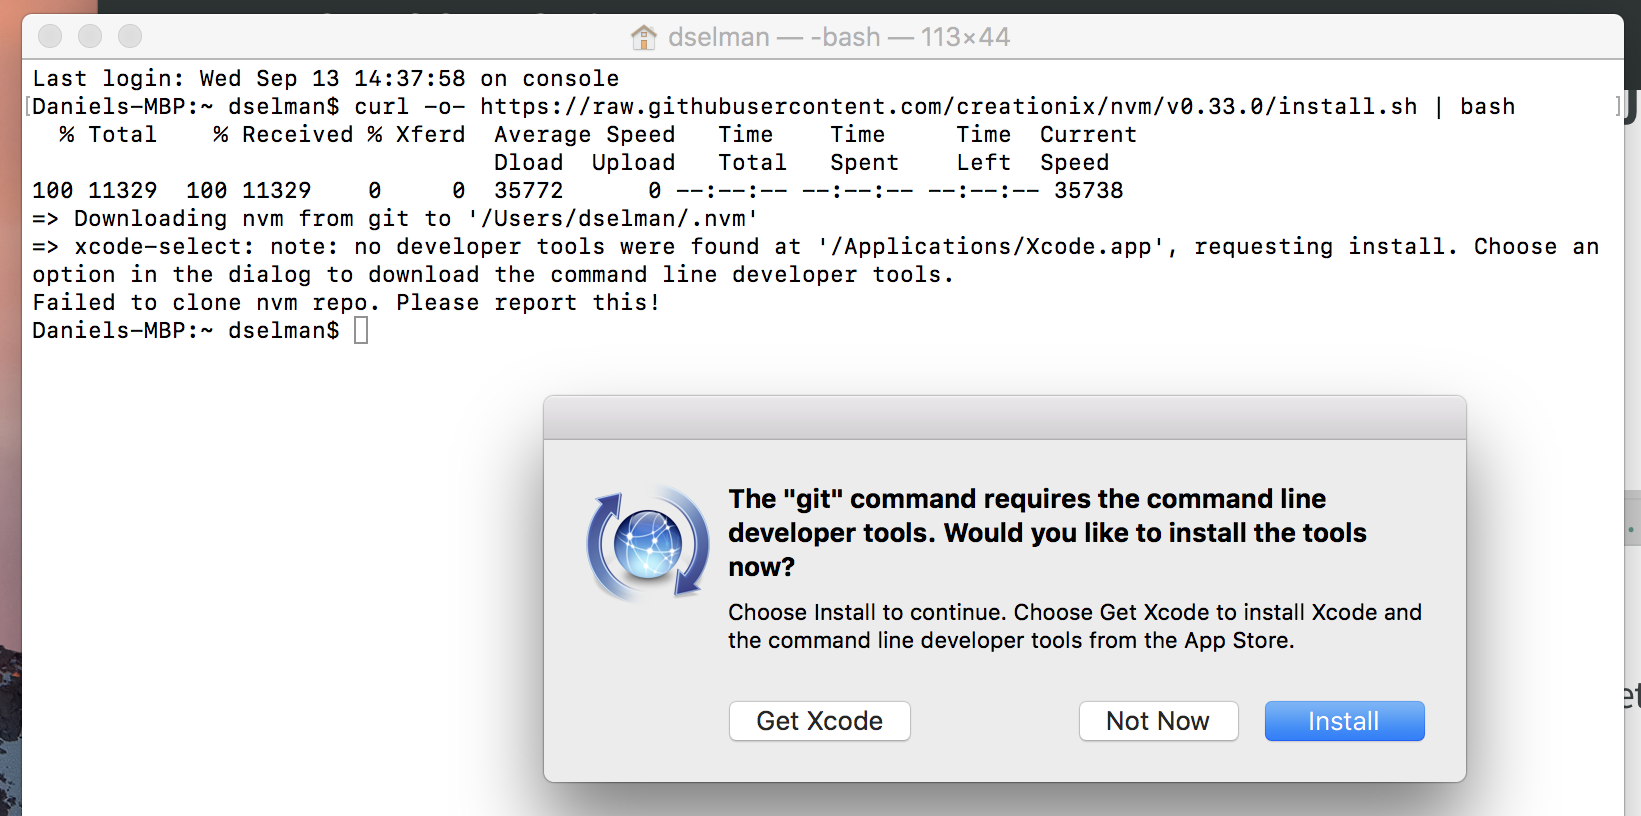Click the Average Speed column header in curl output

coord(585,134)
